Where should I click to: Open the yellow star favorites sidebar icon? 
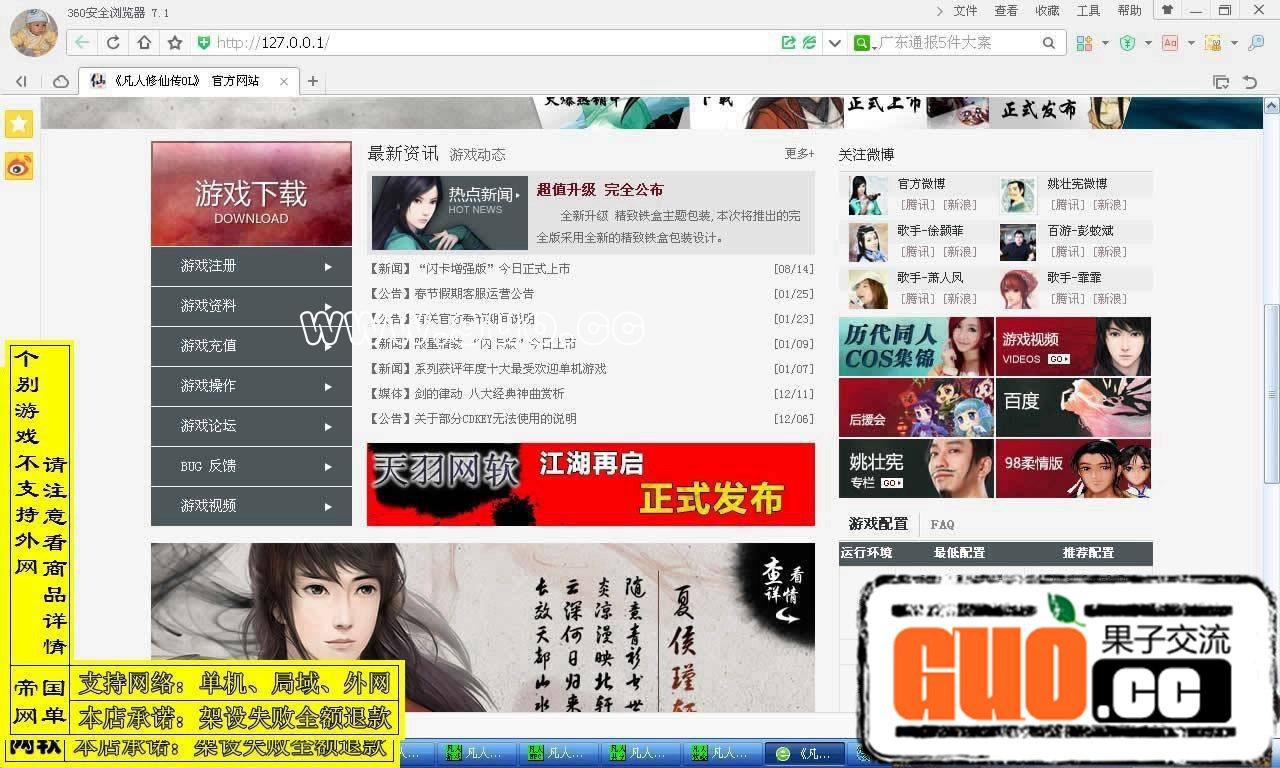(x=19, y=124)
